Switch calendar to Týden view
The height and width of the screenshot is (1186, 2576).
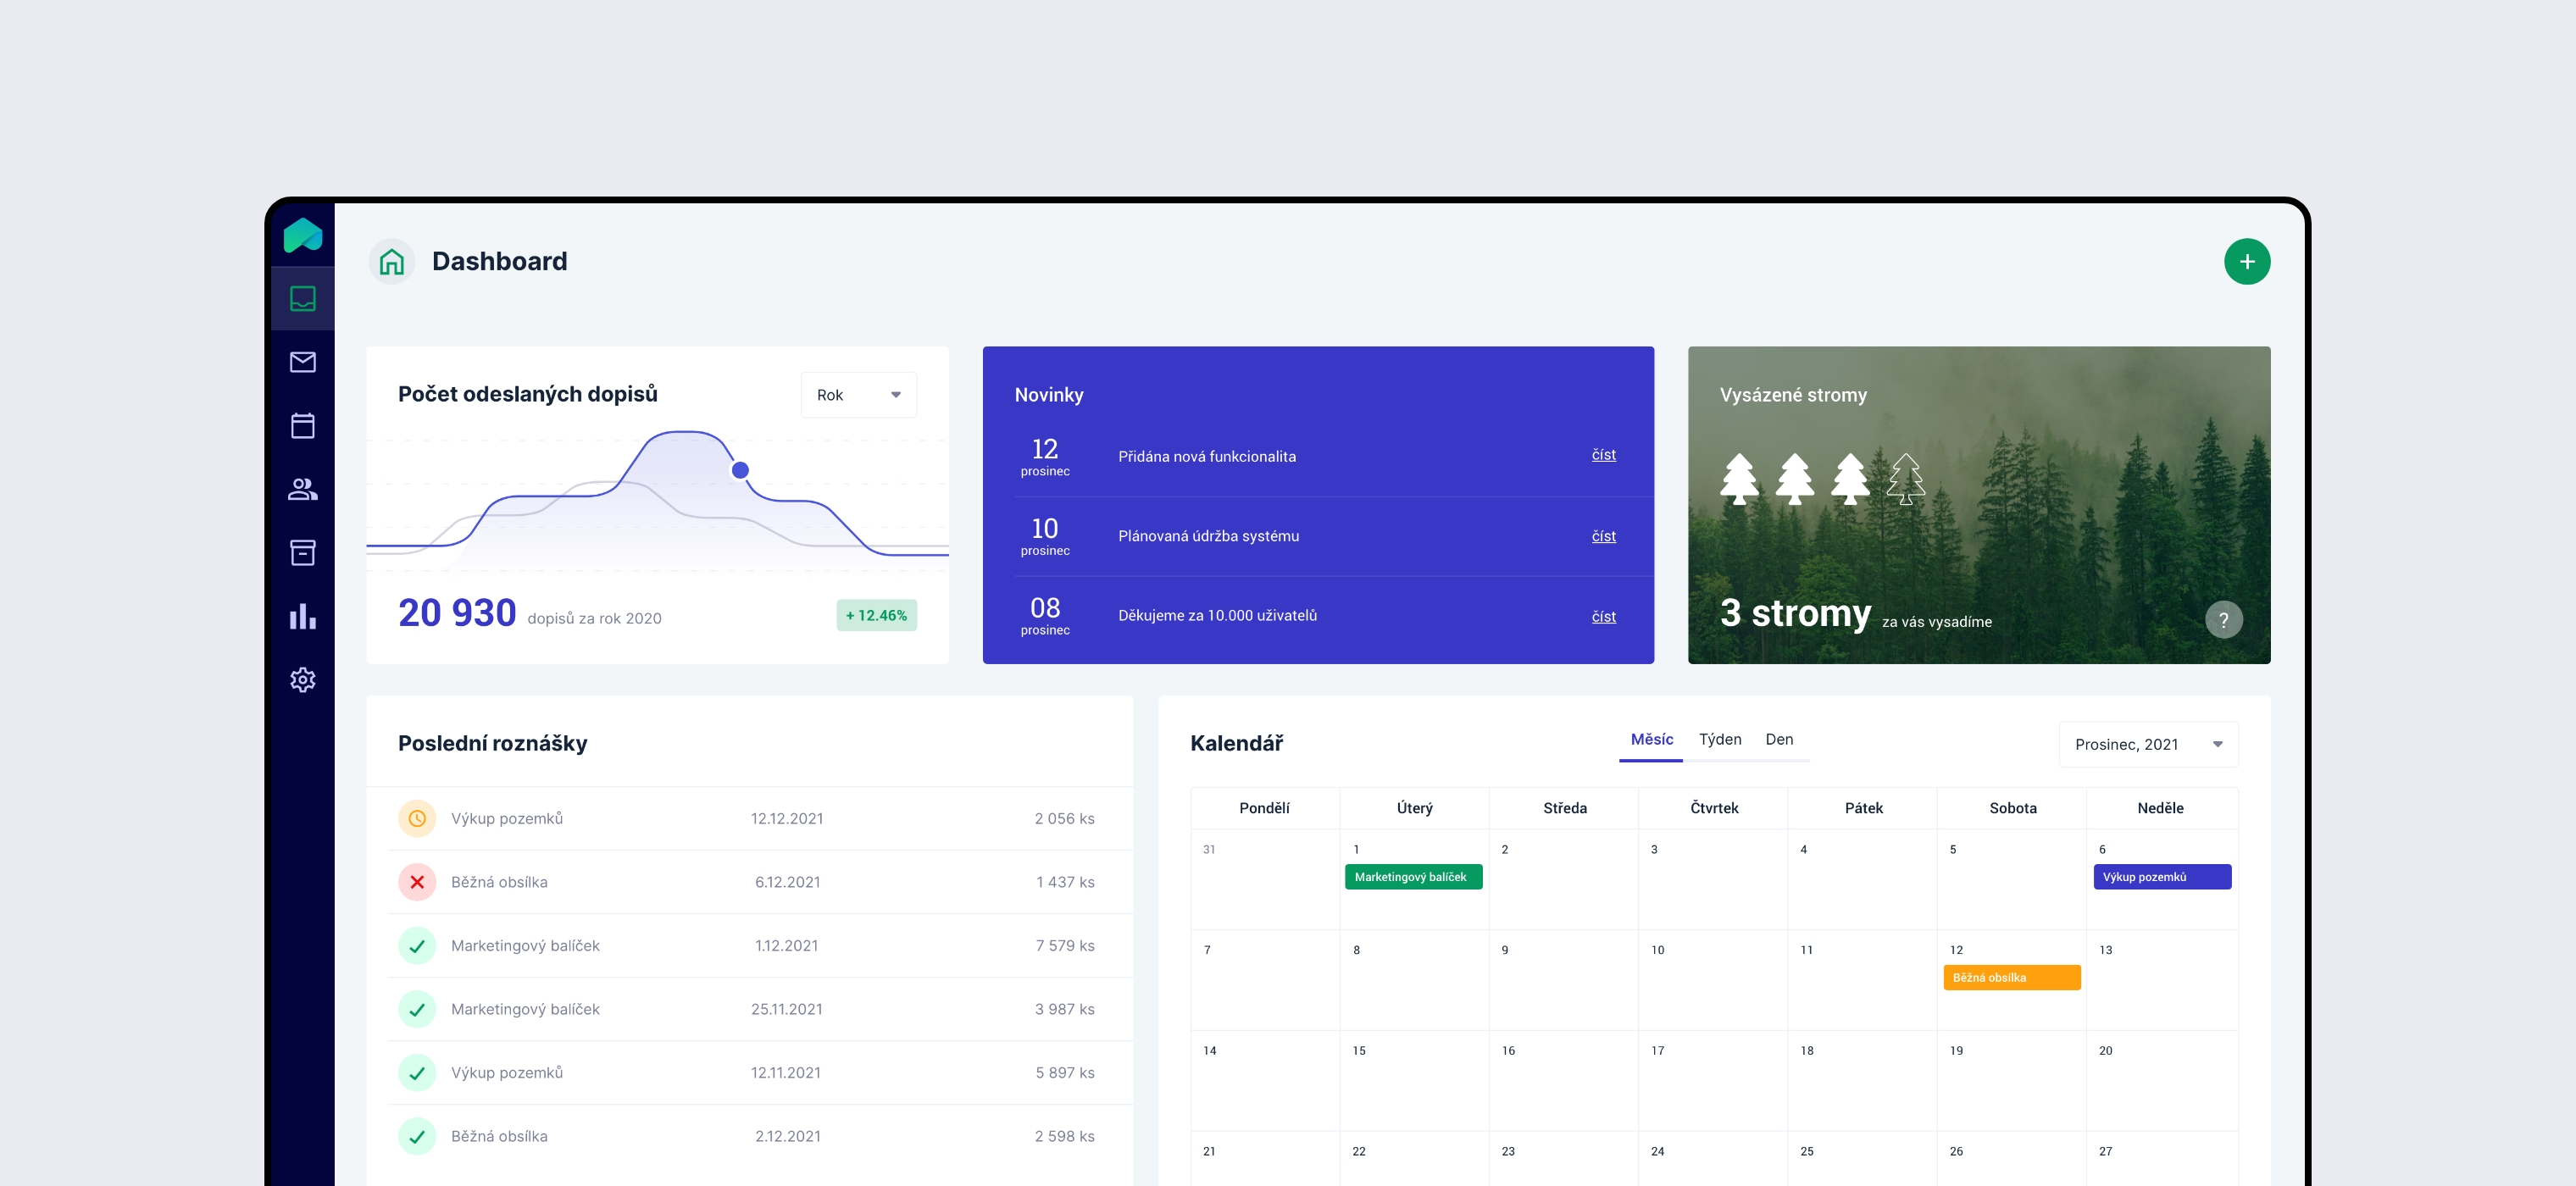(1719, 739)
